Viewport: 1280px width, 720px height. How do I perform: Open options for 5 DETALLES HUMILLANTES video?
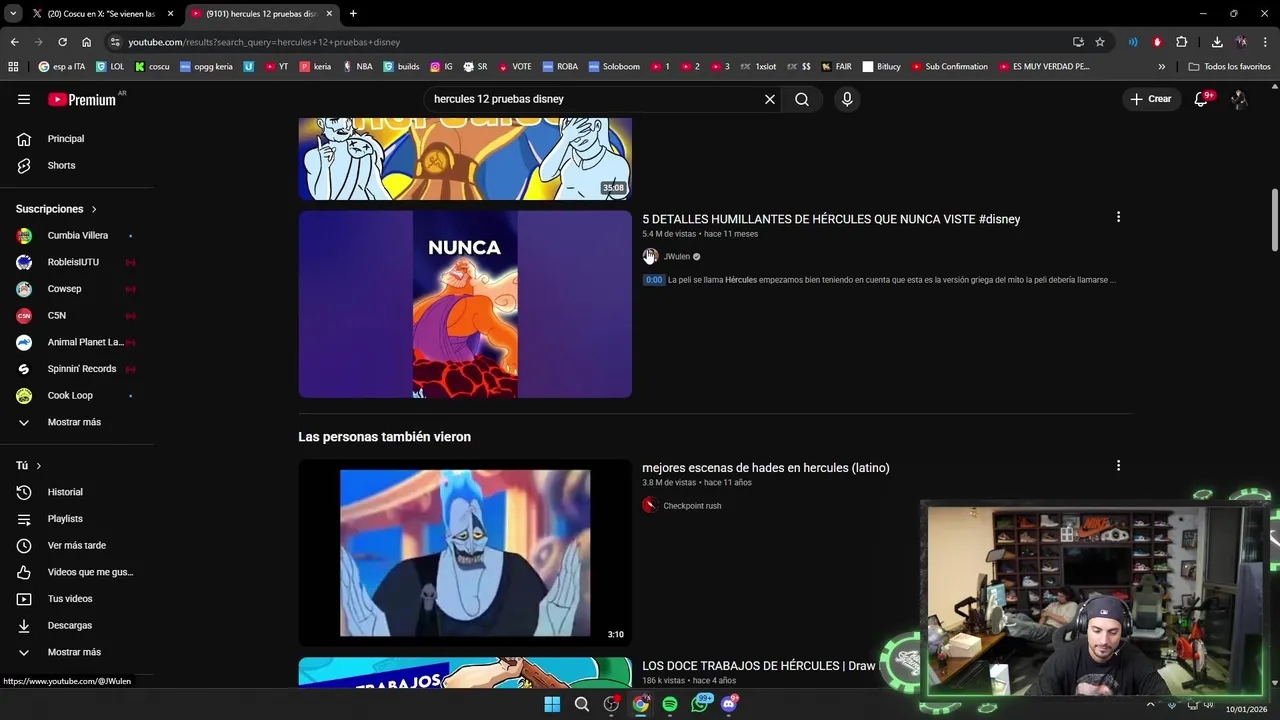pyautogui.click(x=1118, y=217)
